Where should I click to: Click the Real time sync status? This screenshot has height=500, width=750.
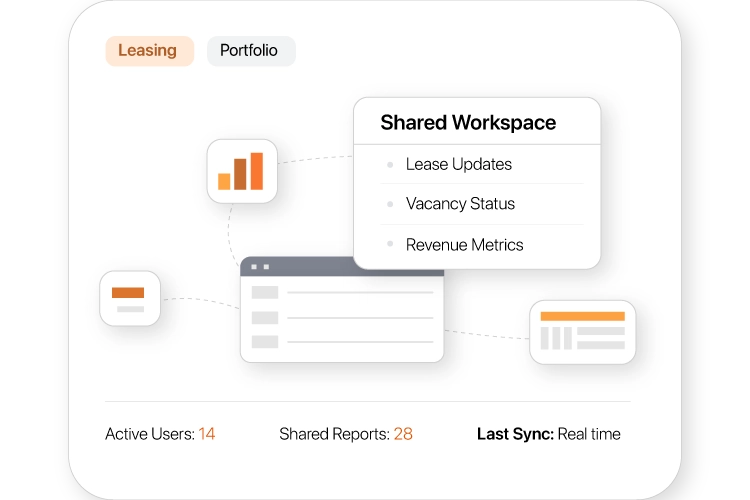click(589, 434)
